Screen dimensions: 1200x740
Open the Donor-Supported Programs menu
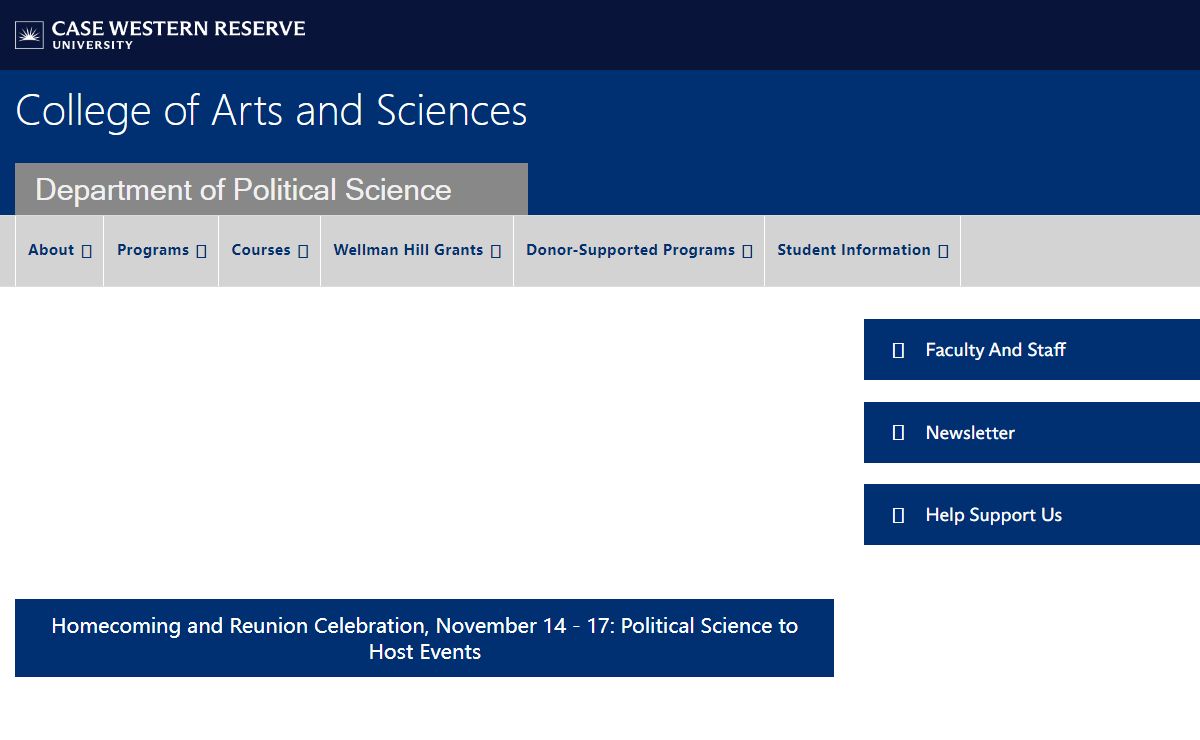639,251
